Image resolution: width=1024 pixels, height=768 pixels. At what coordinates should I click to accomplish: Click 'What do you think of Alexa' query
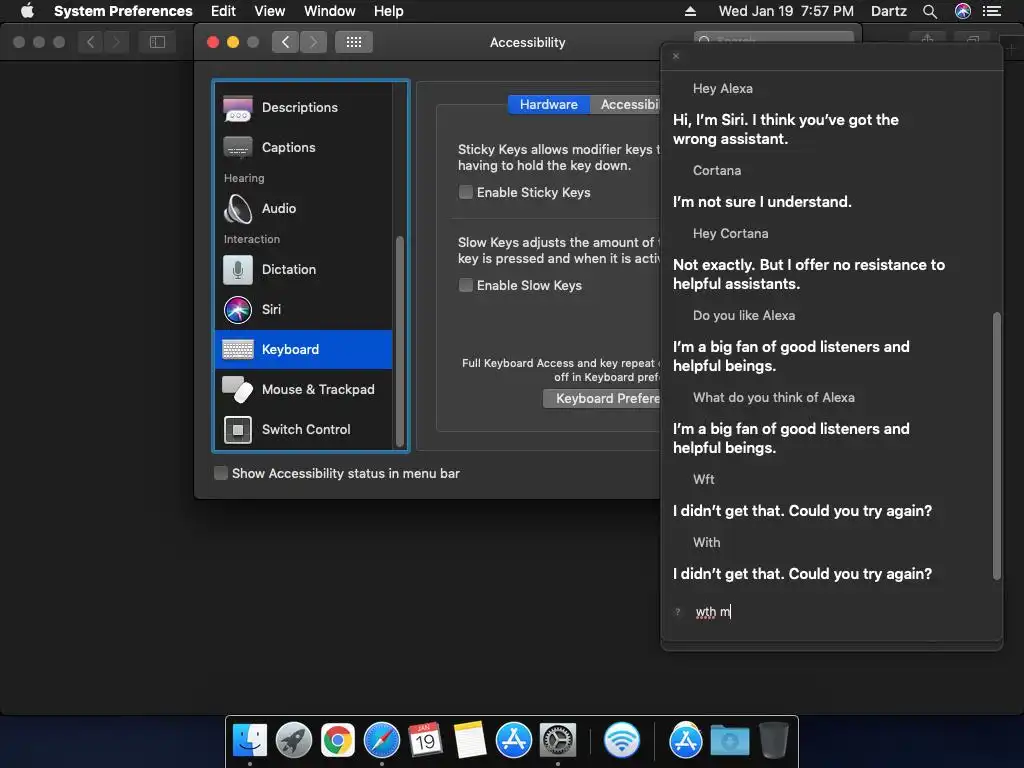pos(774,397)
